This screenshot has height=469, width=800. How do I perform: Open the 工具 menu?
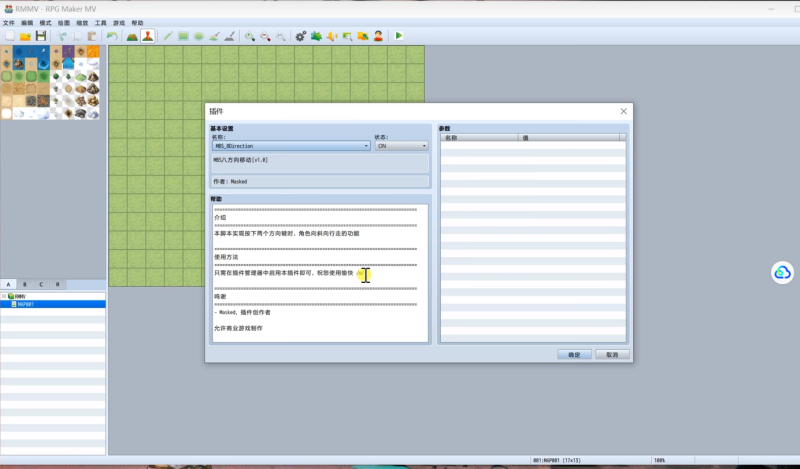click(101, 23)
